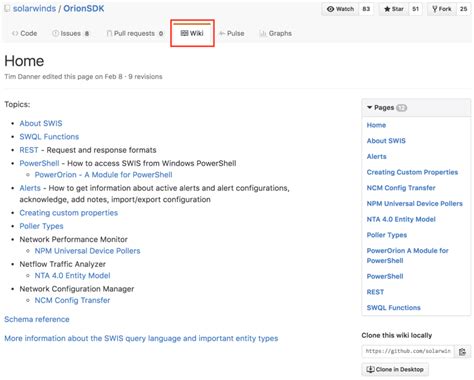The height and width of the screenshot is (380, 474).
Task: Open the Schema reference link
Action: click(x=37, y=319)
